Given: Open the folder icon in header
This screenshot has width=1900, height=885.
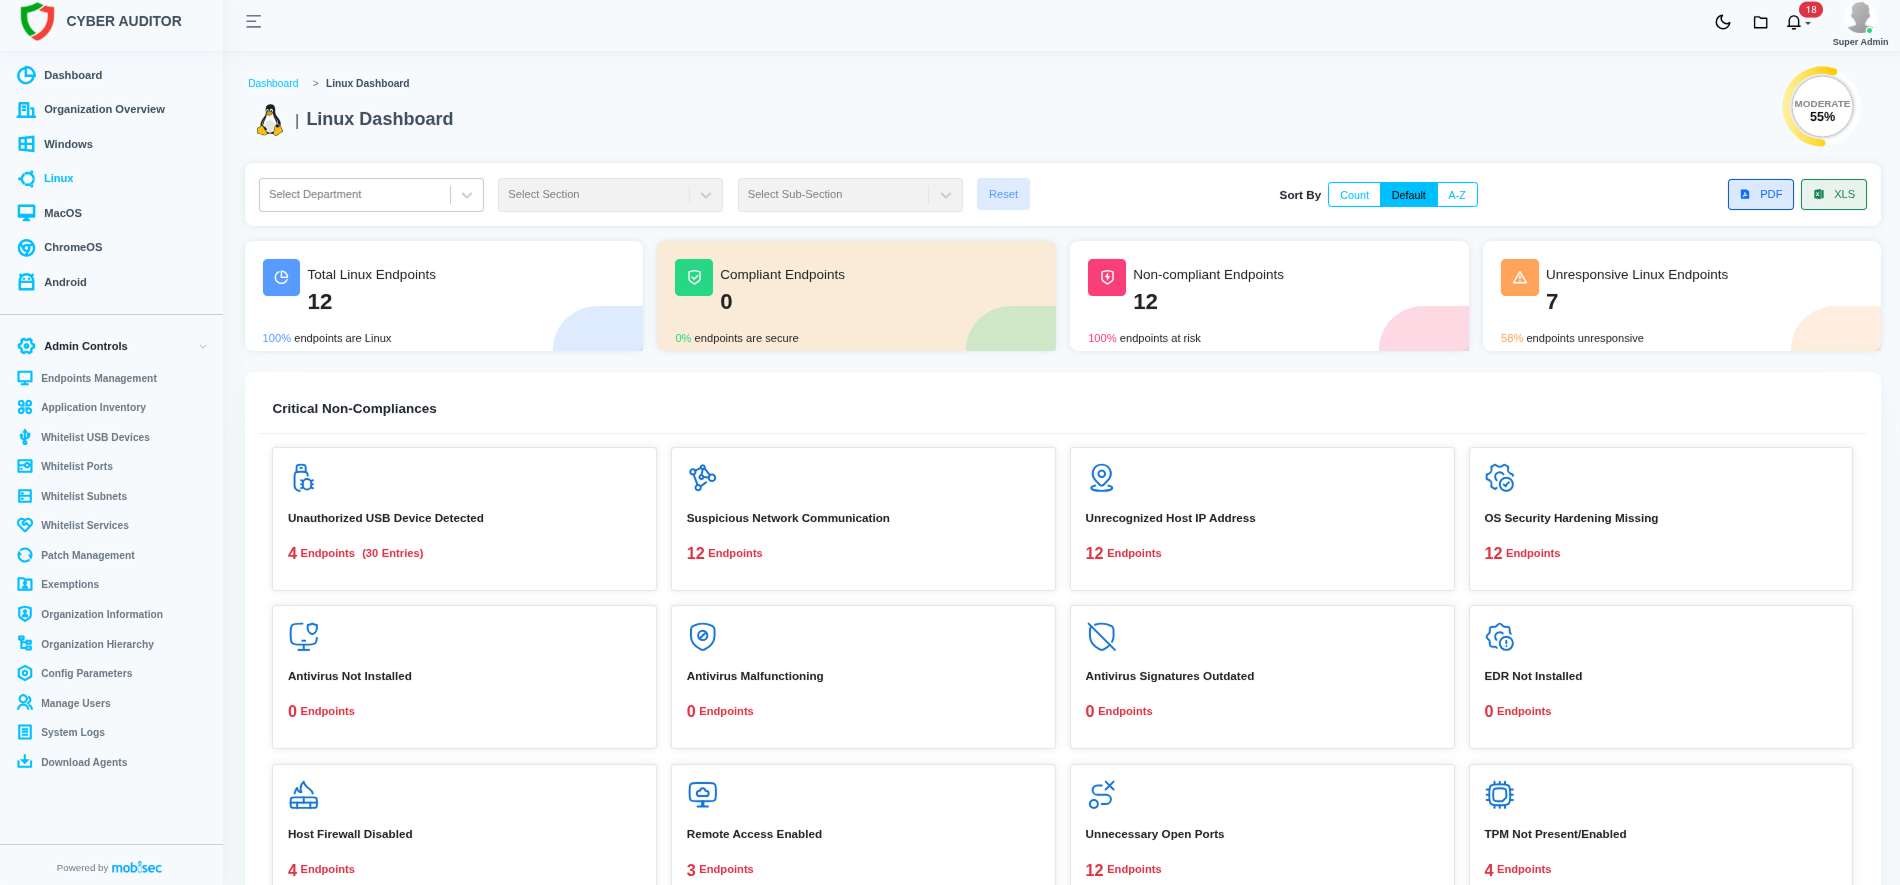Looking at the screenshot, I should pyautogui.click(x=1760, y=22).
